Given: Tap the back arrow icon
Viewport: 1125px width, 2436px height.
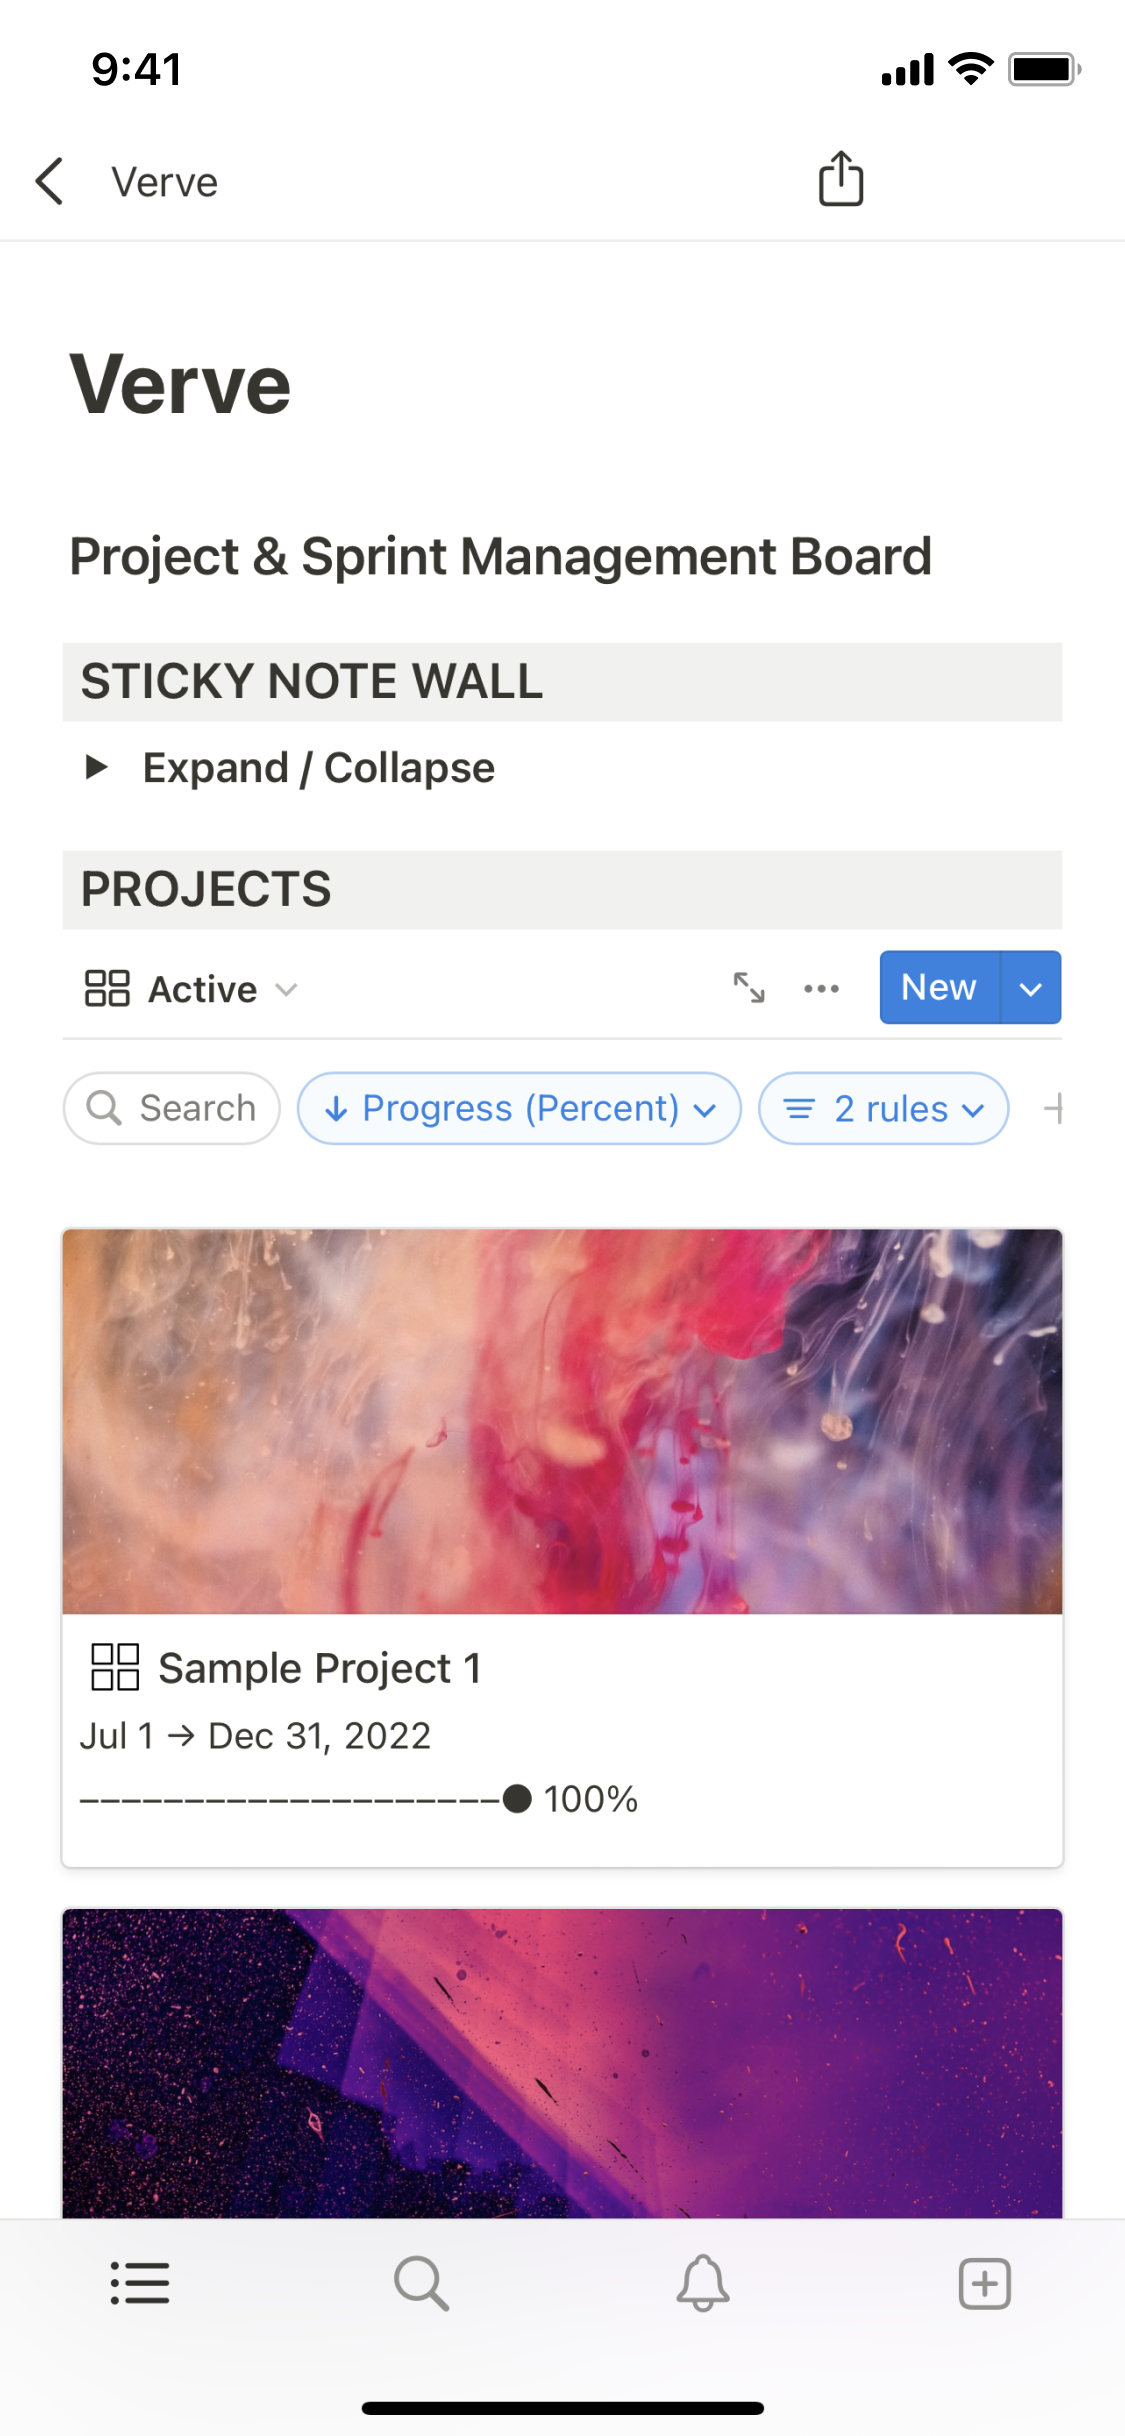Looking at the screenshot, I should tap(50, 181).
